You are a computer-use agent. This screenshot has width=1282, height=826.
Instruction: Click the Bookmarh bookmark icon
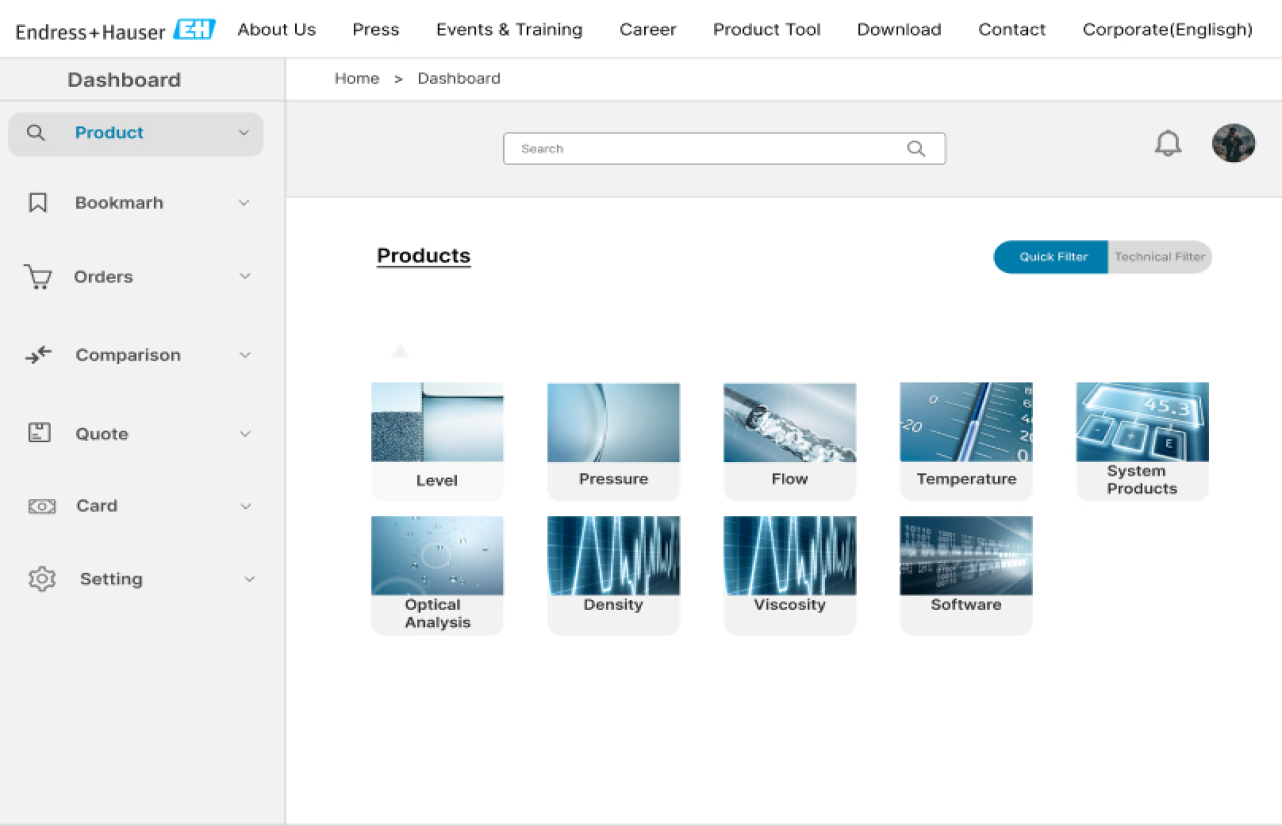coord(38,202)
